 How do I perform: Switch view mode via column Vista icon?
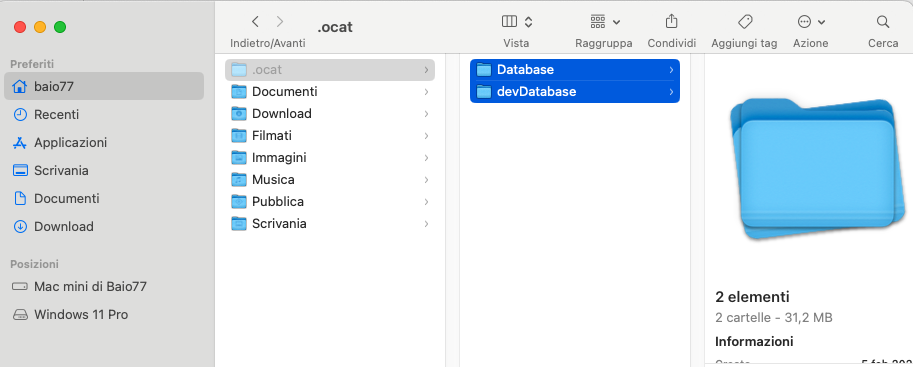point(509,22)
